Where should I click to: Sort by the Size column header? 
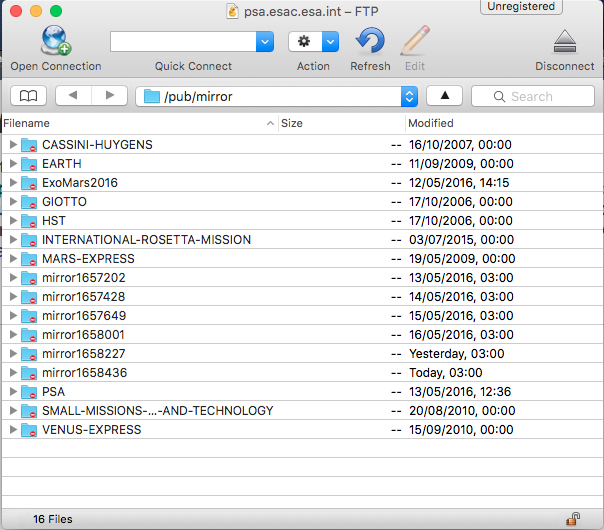click(342, 123)
